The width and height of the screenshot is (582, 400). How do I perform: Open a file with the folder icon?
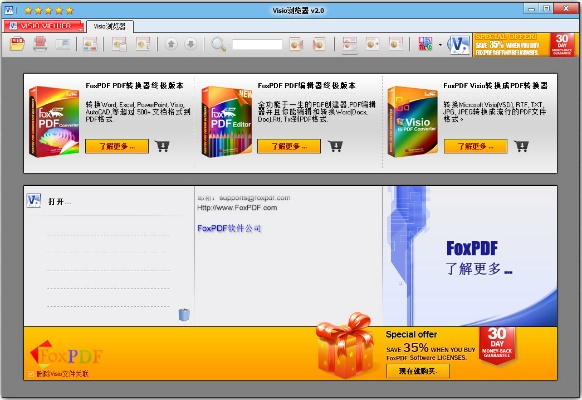[17, 44]
